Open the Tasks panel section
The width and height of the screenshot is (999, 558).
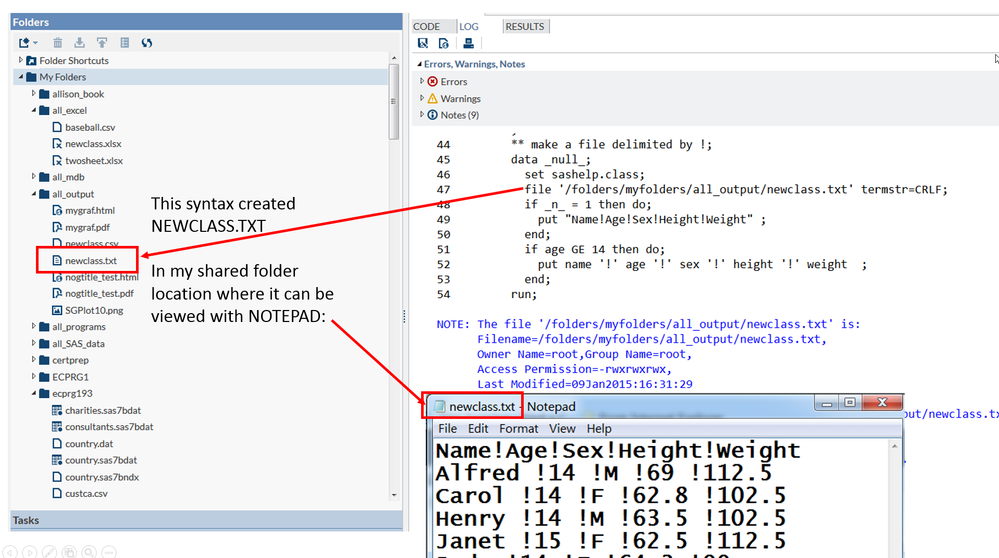coord(26,520)
